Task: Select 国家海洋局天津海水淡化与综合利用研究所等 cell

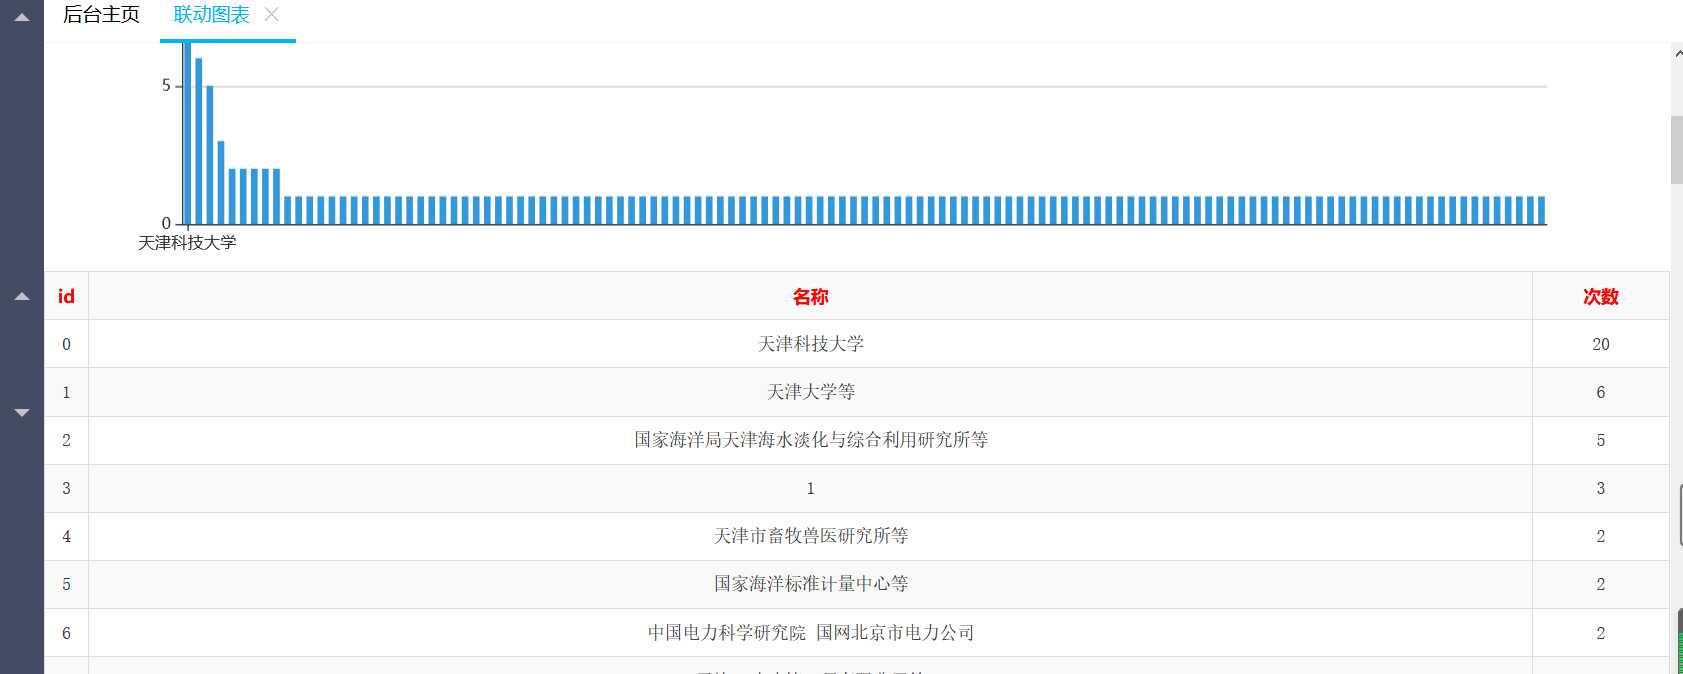Action: [x=810, y=440]
